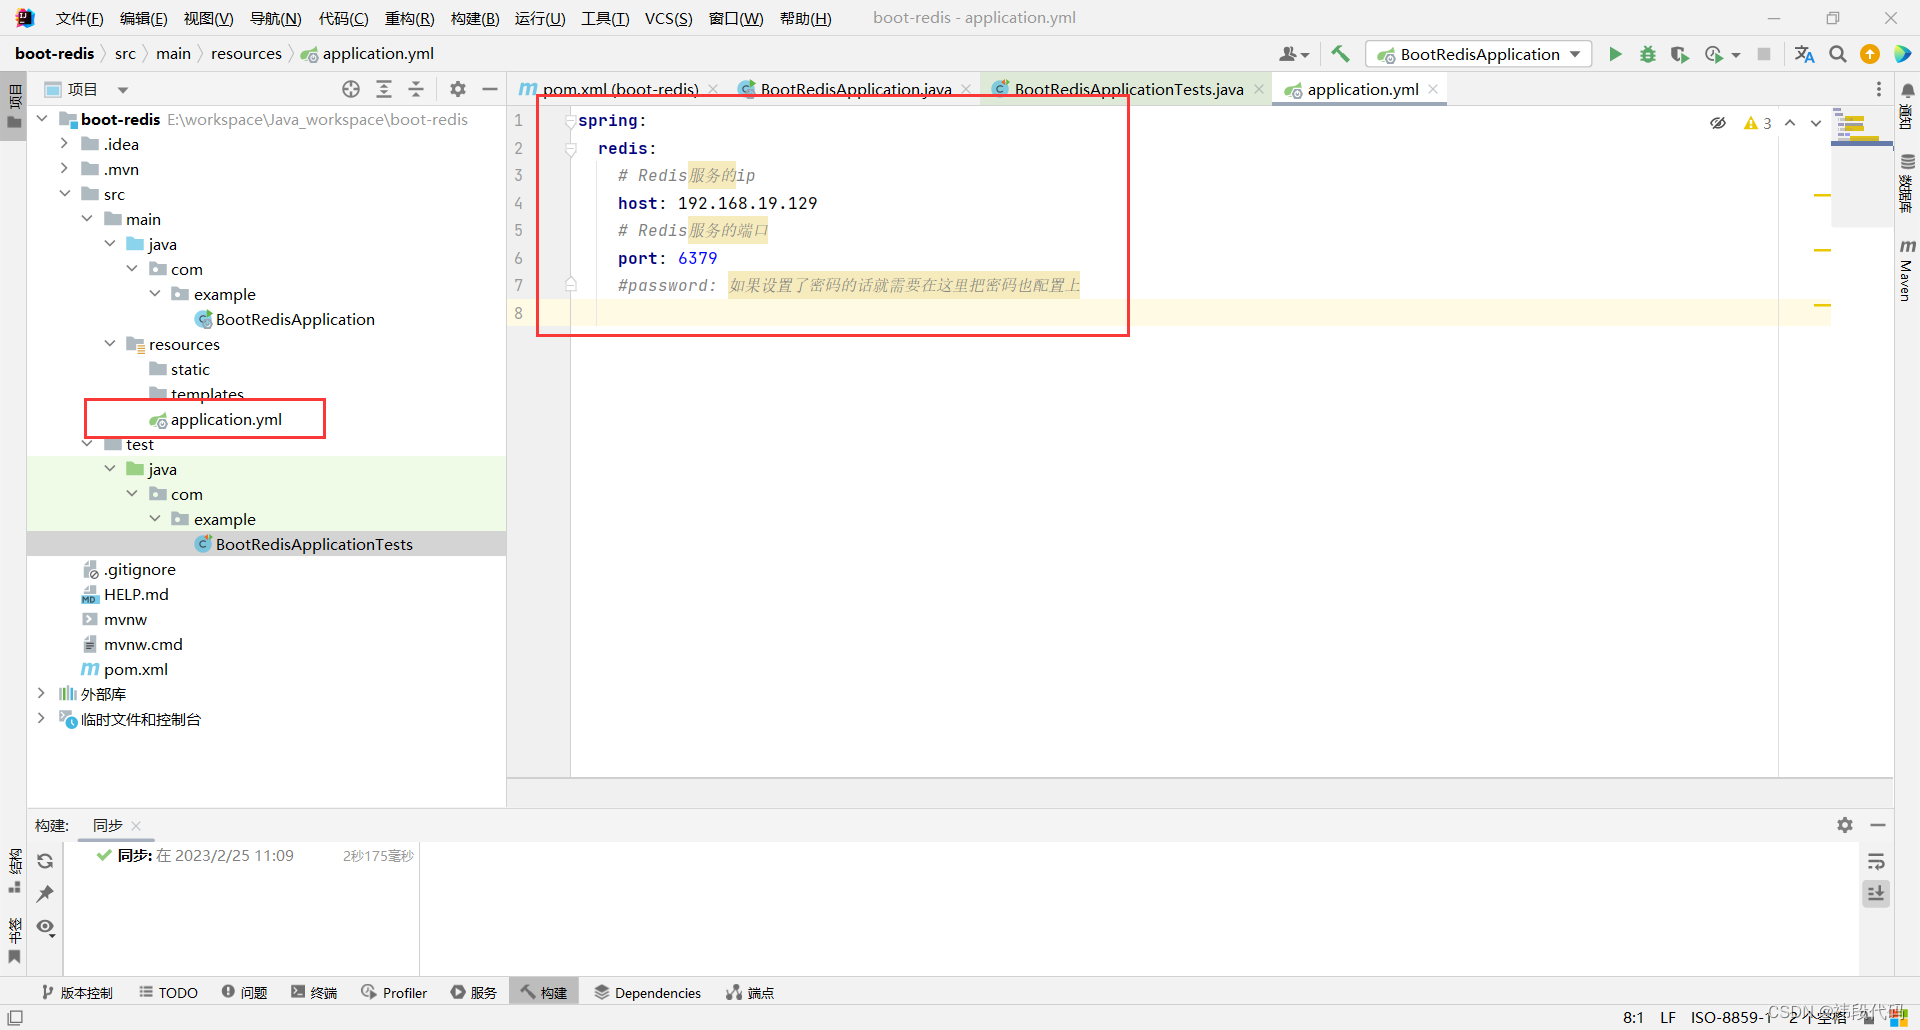Viewport: 1920px width, 1030px height.
Task: Select opened file locate target icon
Action: (x=351, y=89)
